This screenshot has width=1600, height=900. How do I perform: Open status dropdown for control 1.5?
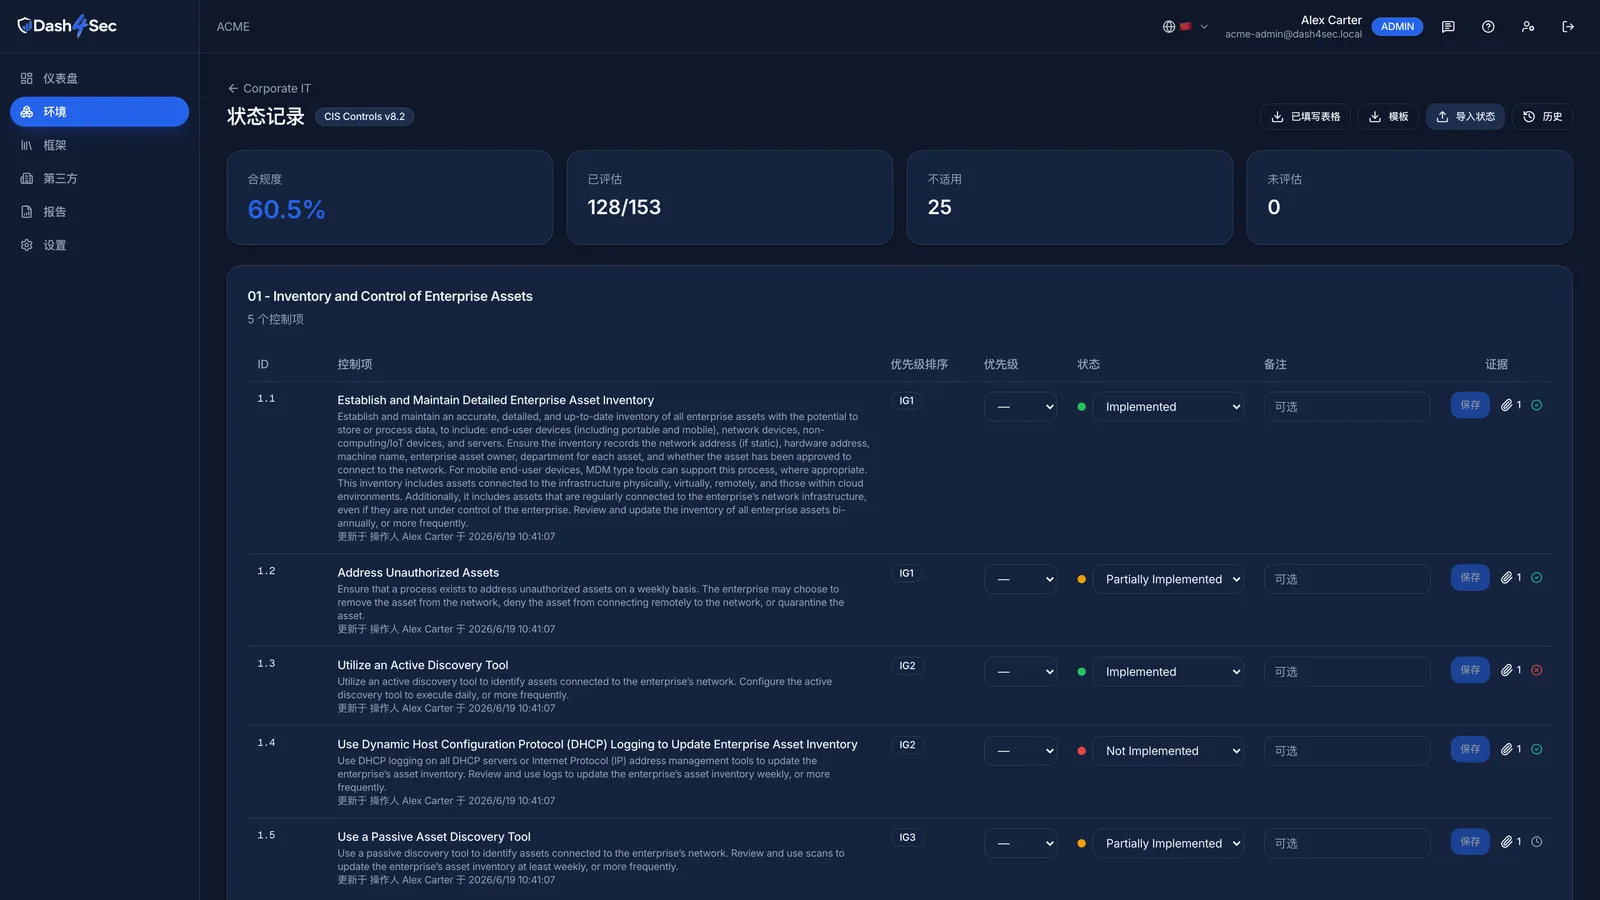[x=1168, y=843]
